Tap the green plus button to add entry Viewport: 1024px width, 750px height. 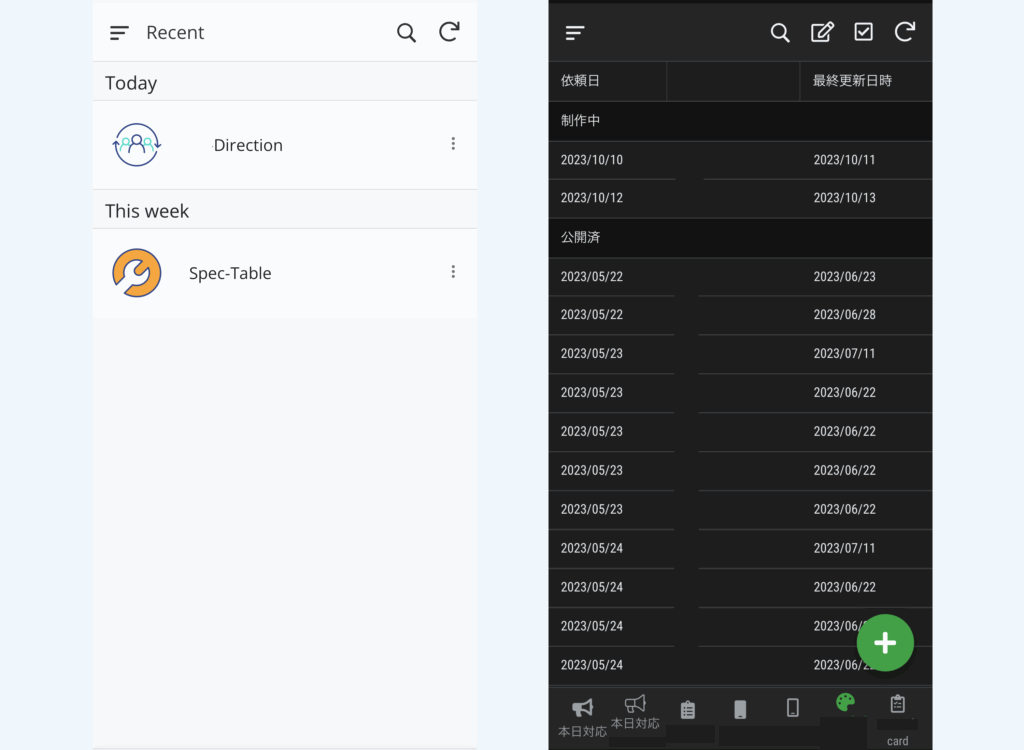(x=885, y=643)
